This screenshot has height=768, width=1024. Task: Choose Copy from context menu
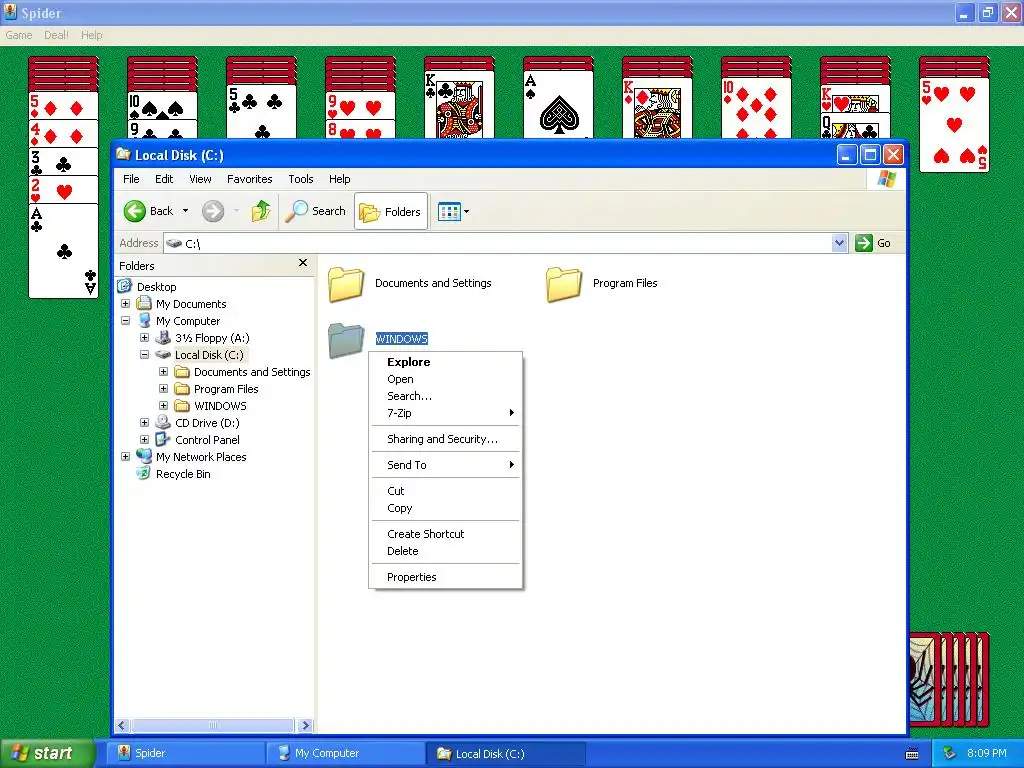click(446, 508)
